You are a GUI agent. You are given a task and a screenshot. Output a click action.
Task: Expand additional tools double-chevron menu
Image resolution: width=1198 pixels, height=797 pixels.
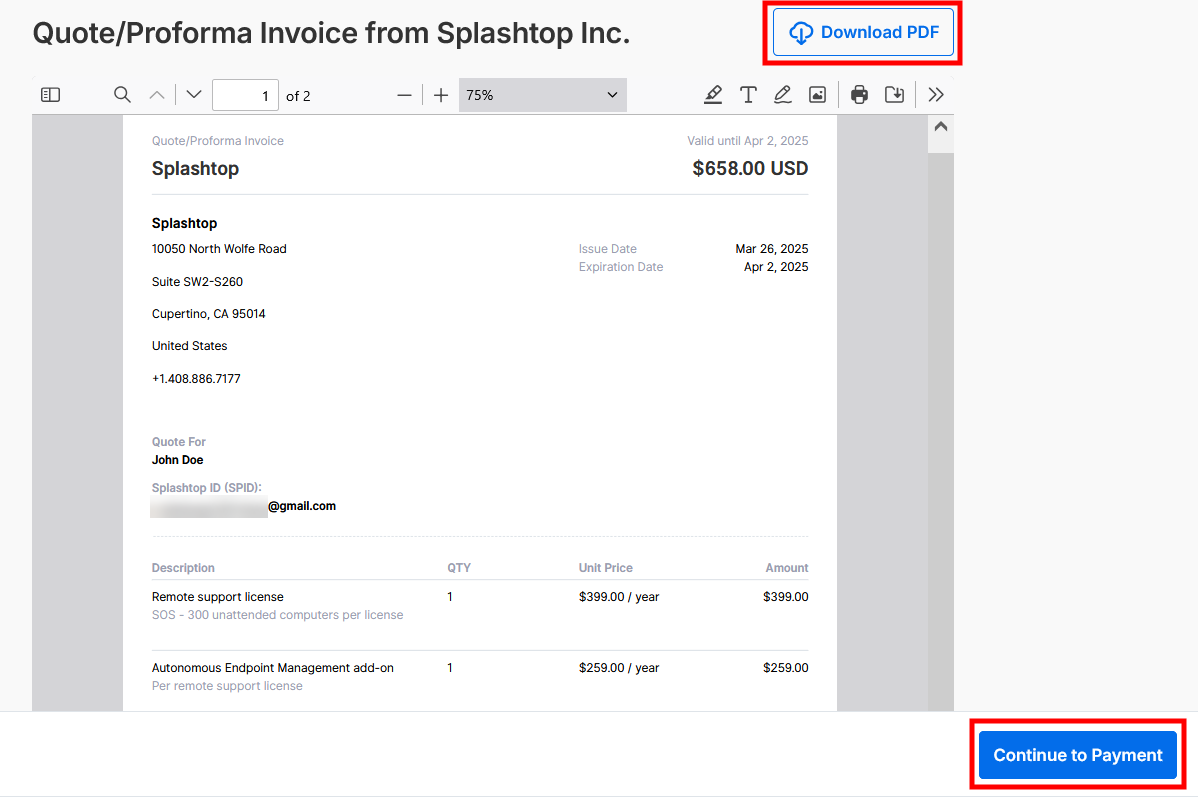coord(936,95)
